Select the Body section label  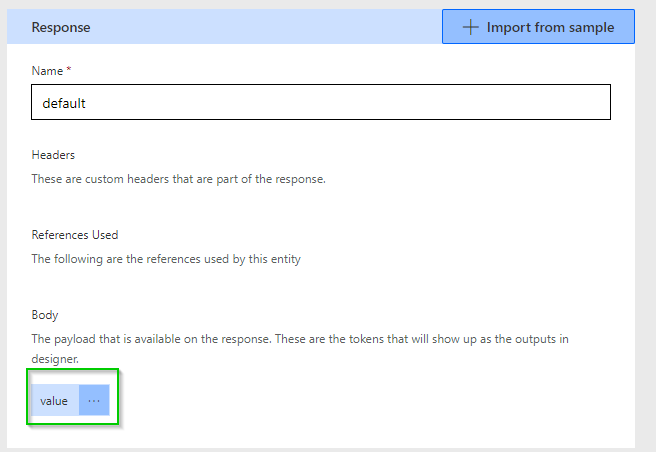tap(45, 315)
